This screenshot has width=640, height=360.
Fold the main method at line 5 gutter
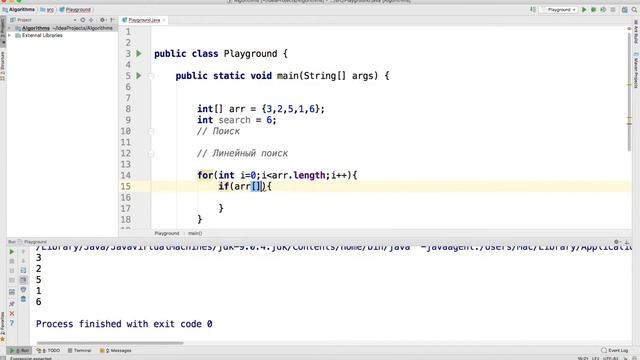(x=151, y=76)
